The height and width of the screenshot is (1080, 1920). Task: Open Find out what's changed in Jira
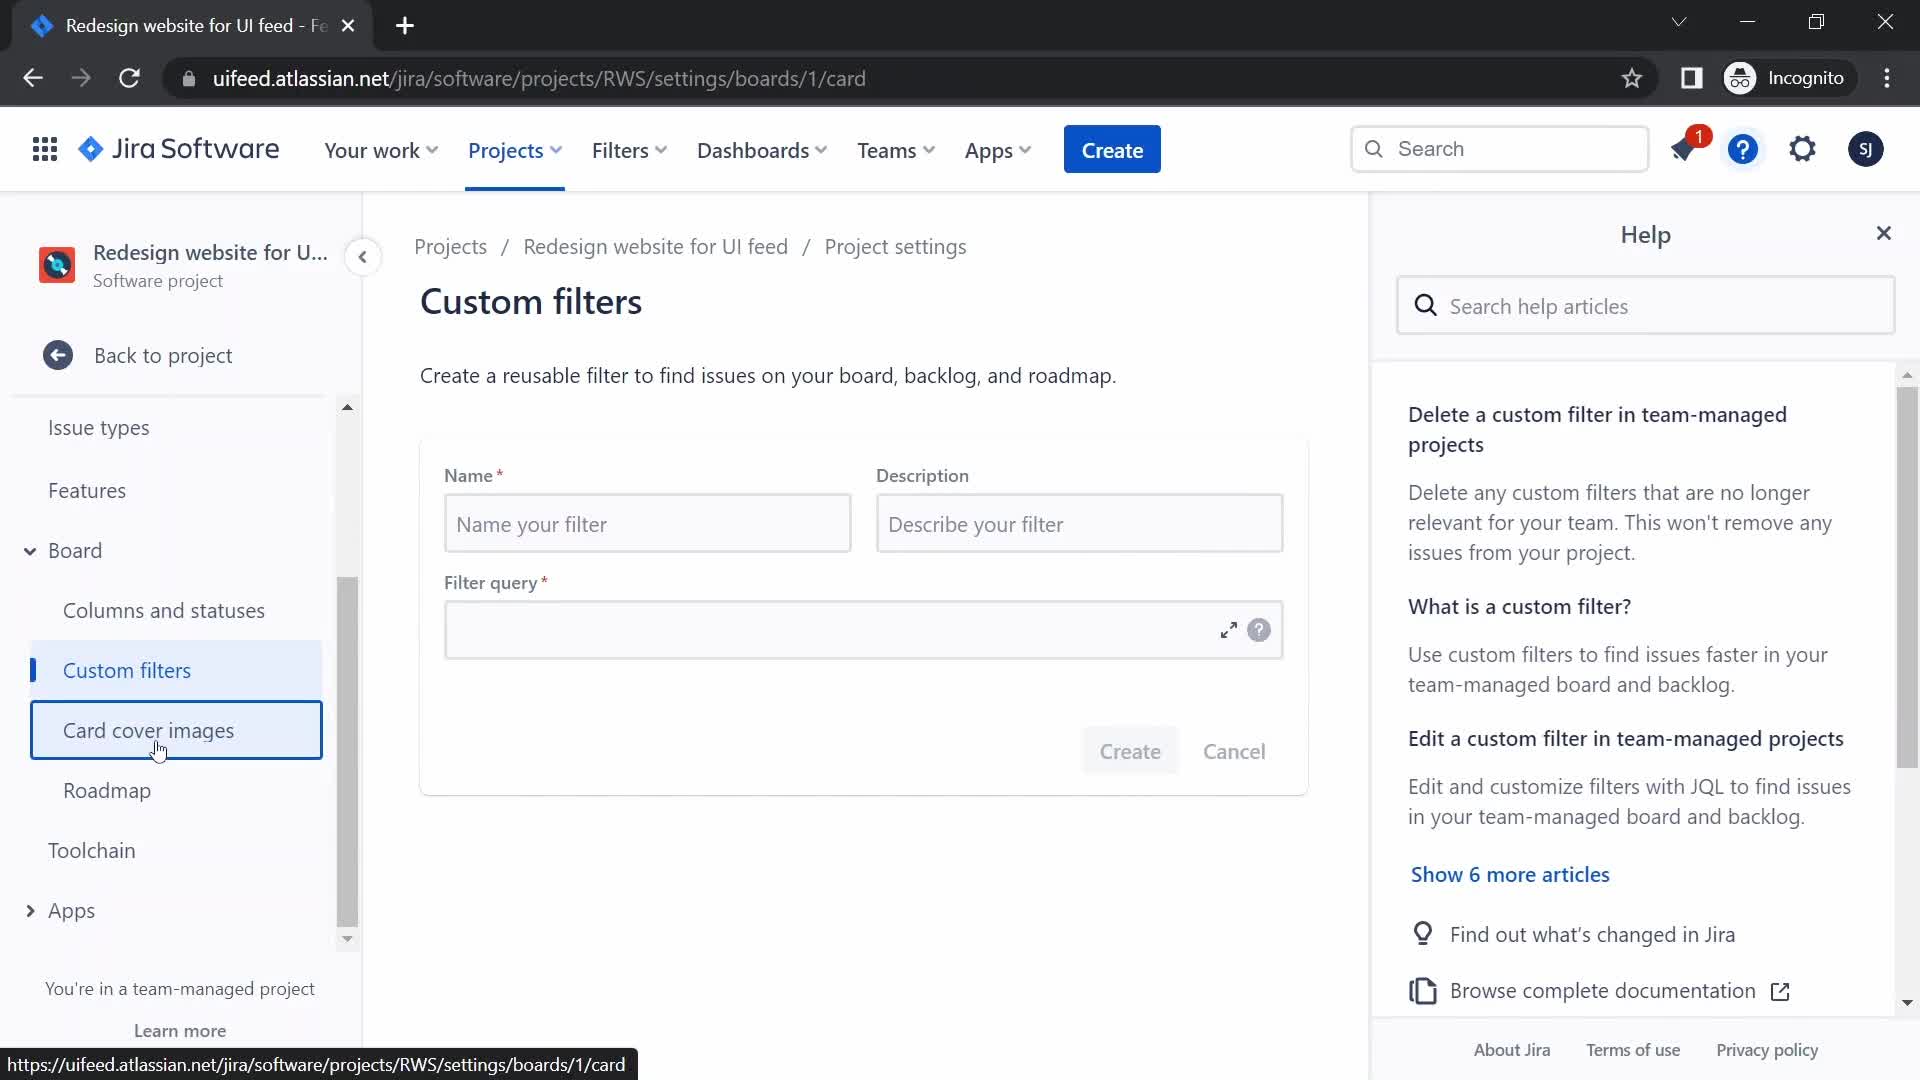pos(1592,934)
